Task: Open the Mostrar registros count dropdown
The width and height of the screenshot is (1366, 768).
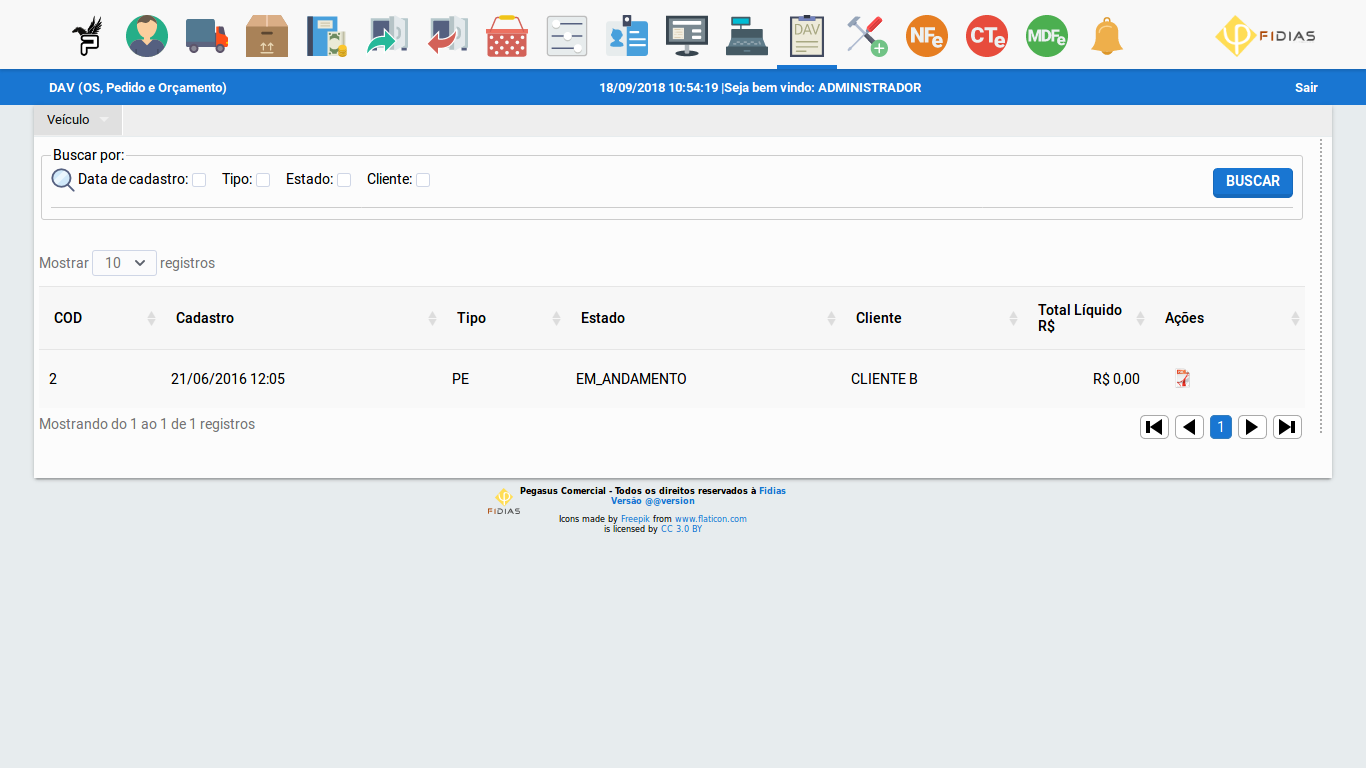Action: coord(124,263)
